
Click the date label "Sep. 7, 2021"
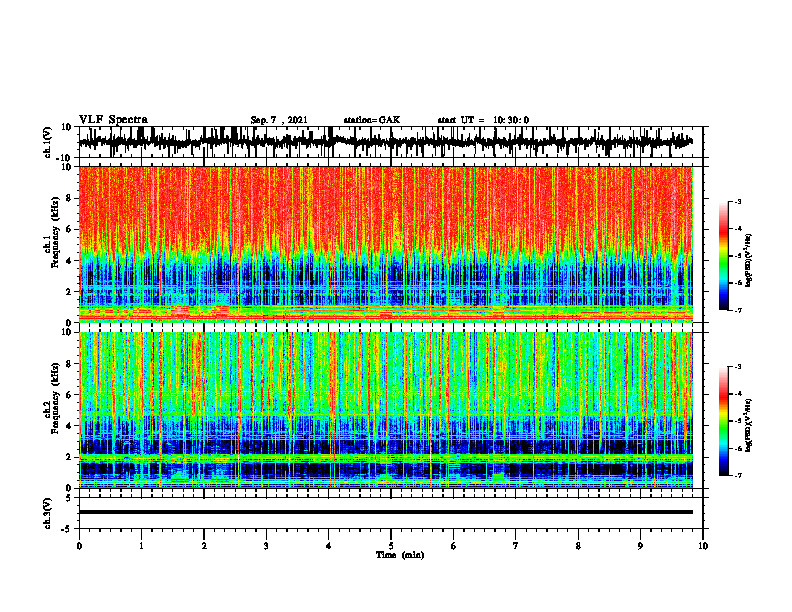(279, 120)
